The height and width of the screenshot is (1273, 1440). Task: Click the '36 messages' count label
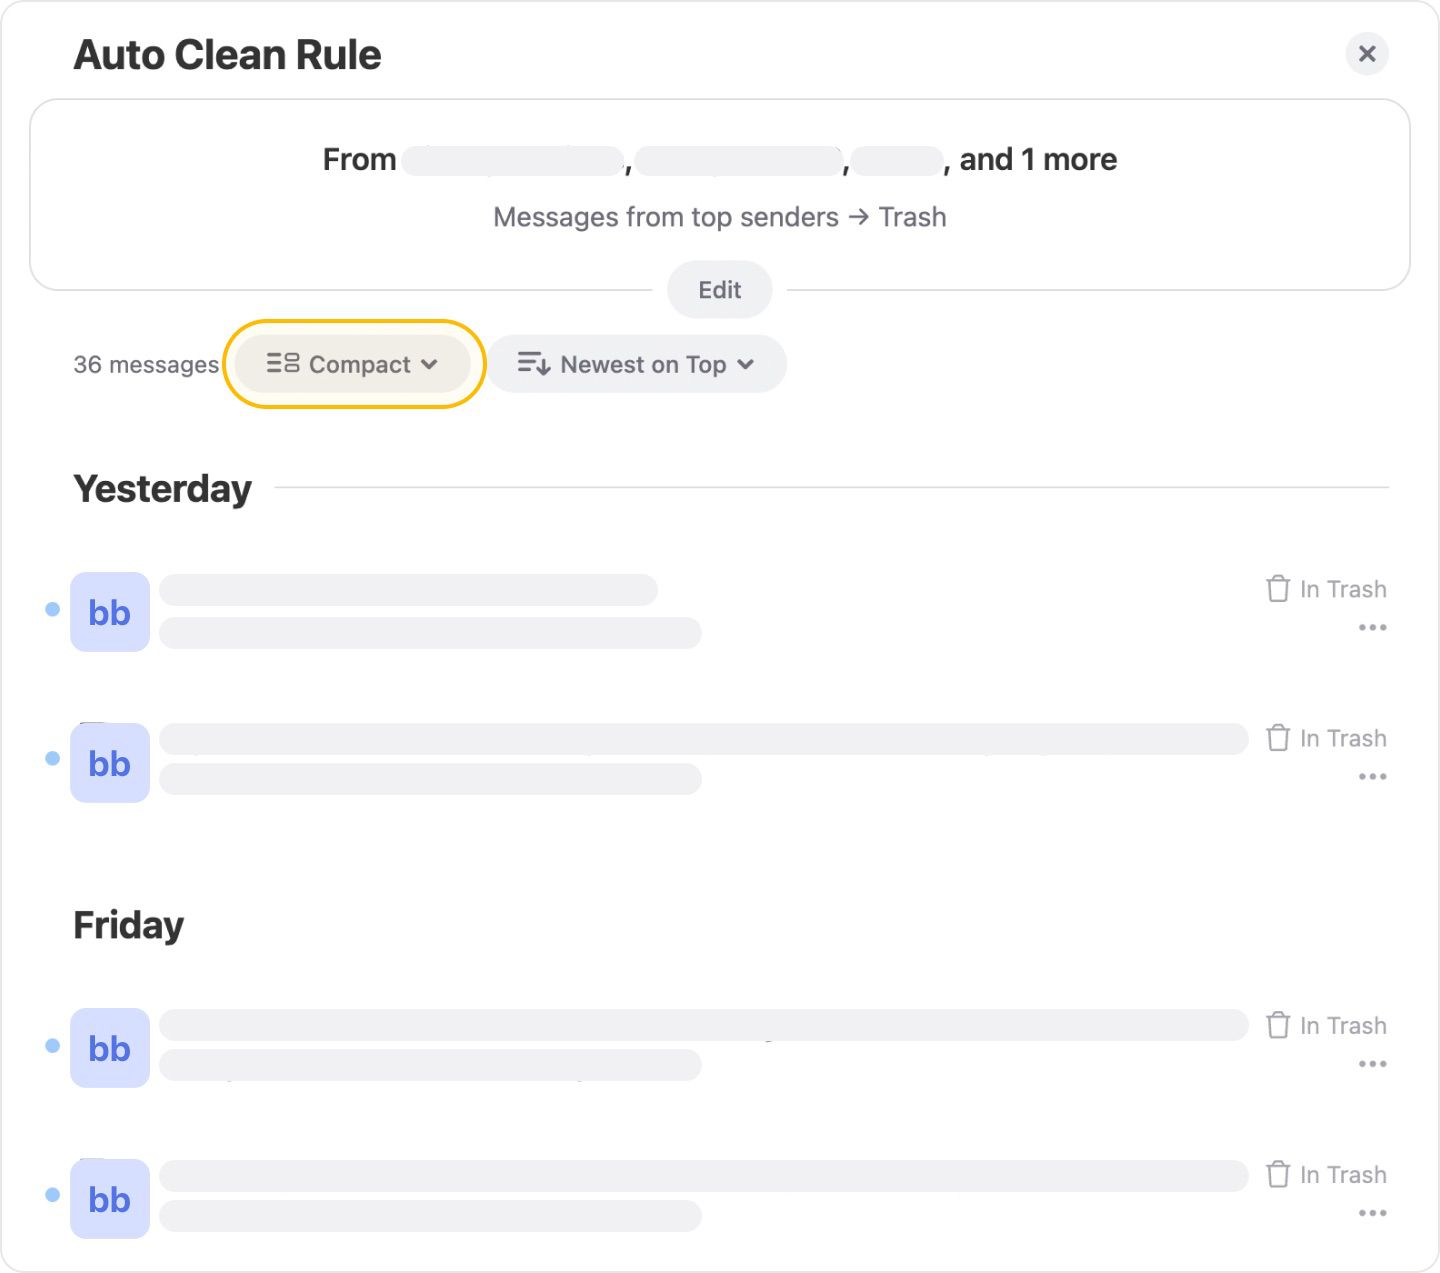click(146, 364)
